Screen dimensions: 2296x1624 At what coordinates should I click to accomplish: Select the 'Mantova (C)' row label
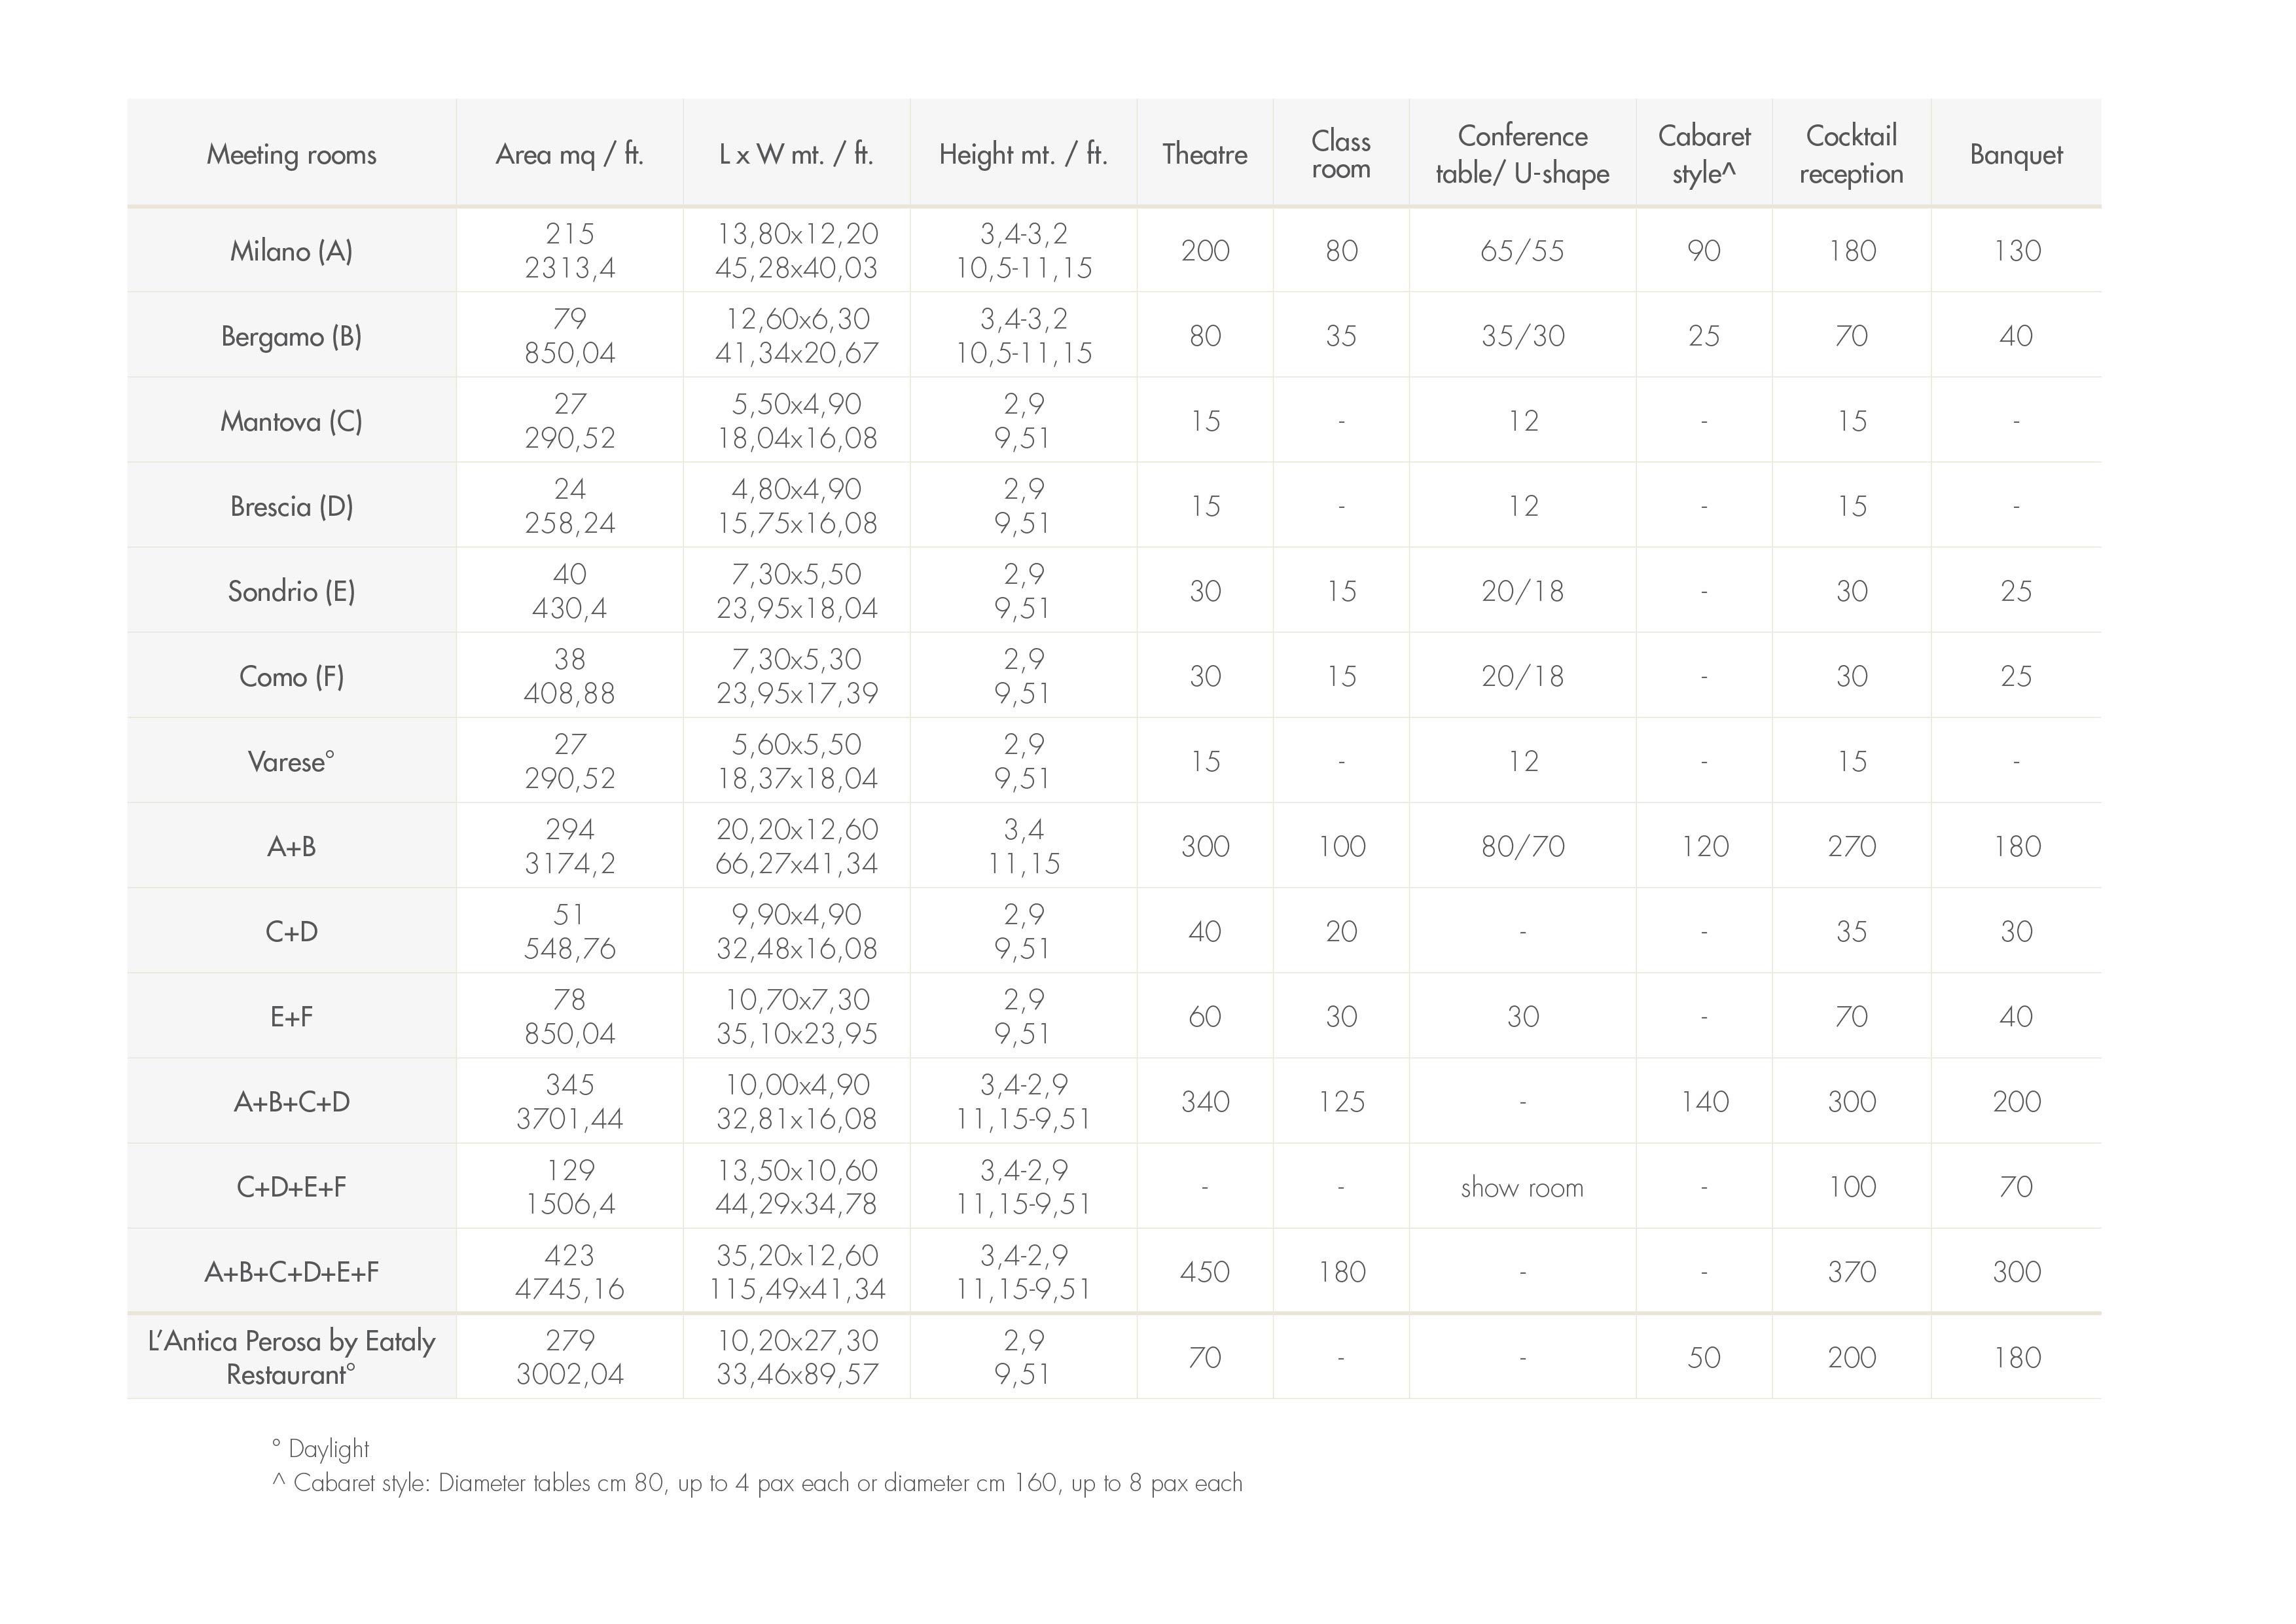click(x=291, y=421)
